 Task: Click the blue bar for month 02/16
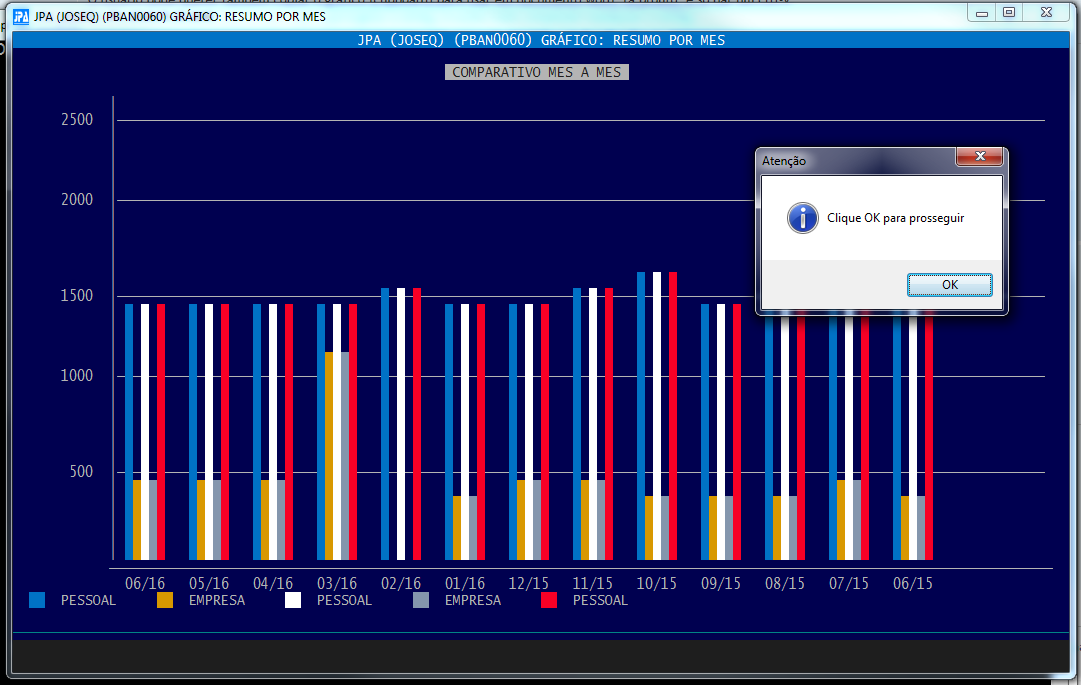385,423
